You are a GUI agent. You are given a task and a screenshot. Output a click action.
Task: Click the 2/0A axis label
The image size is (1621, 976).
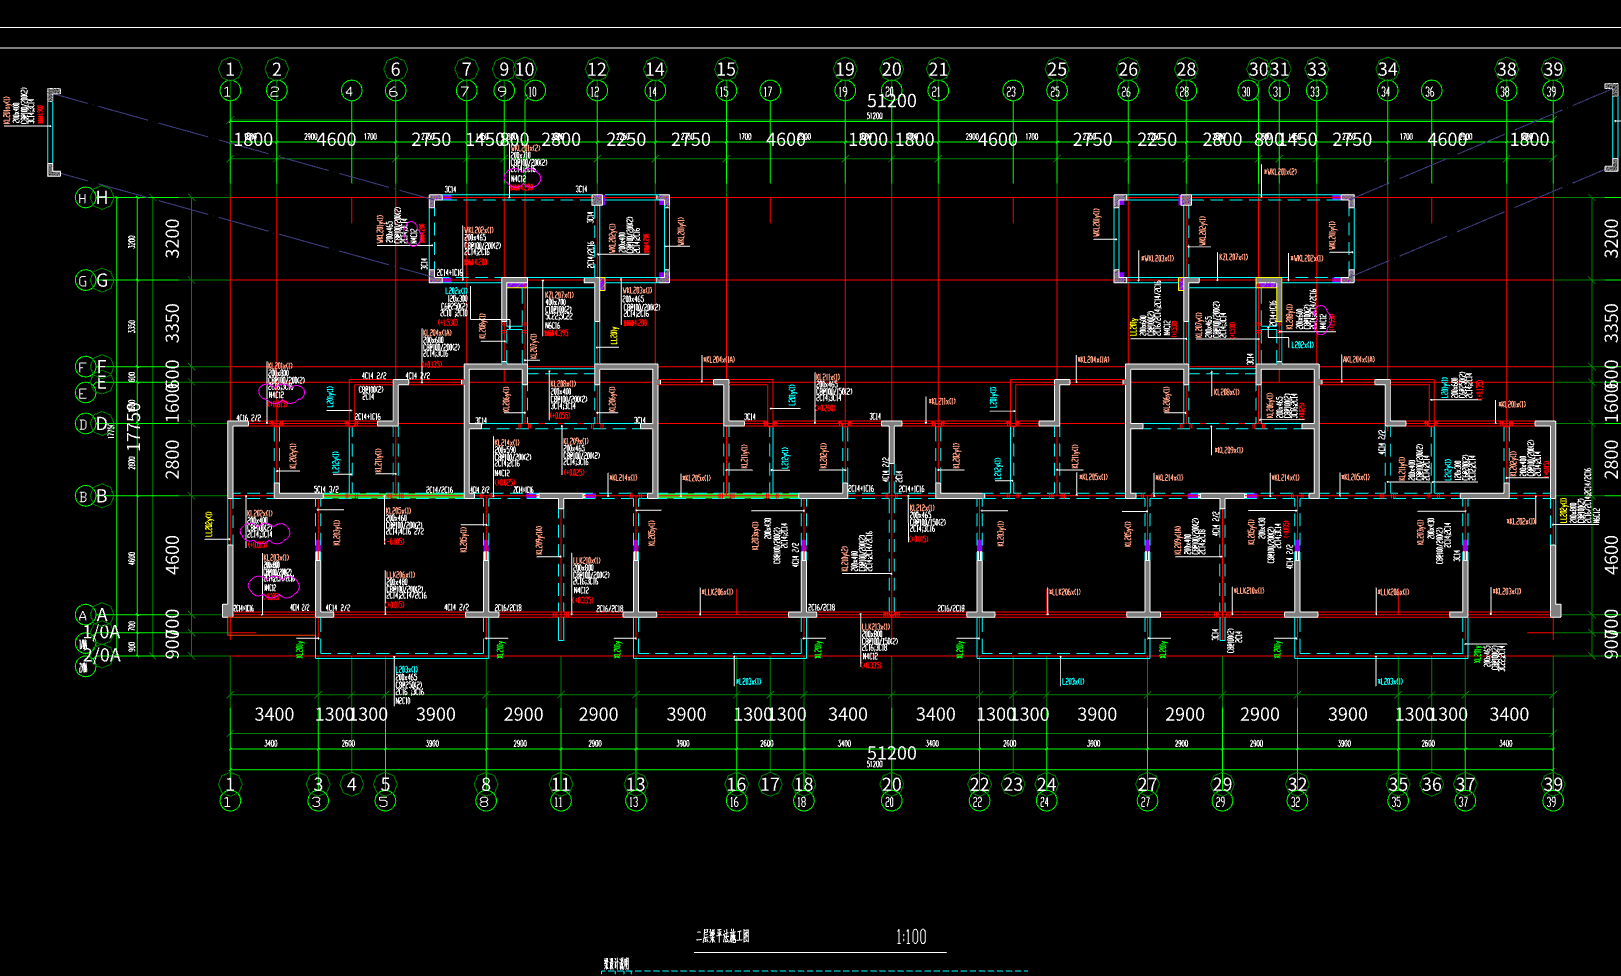click(101, 655)
